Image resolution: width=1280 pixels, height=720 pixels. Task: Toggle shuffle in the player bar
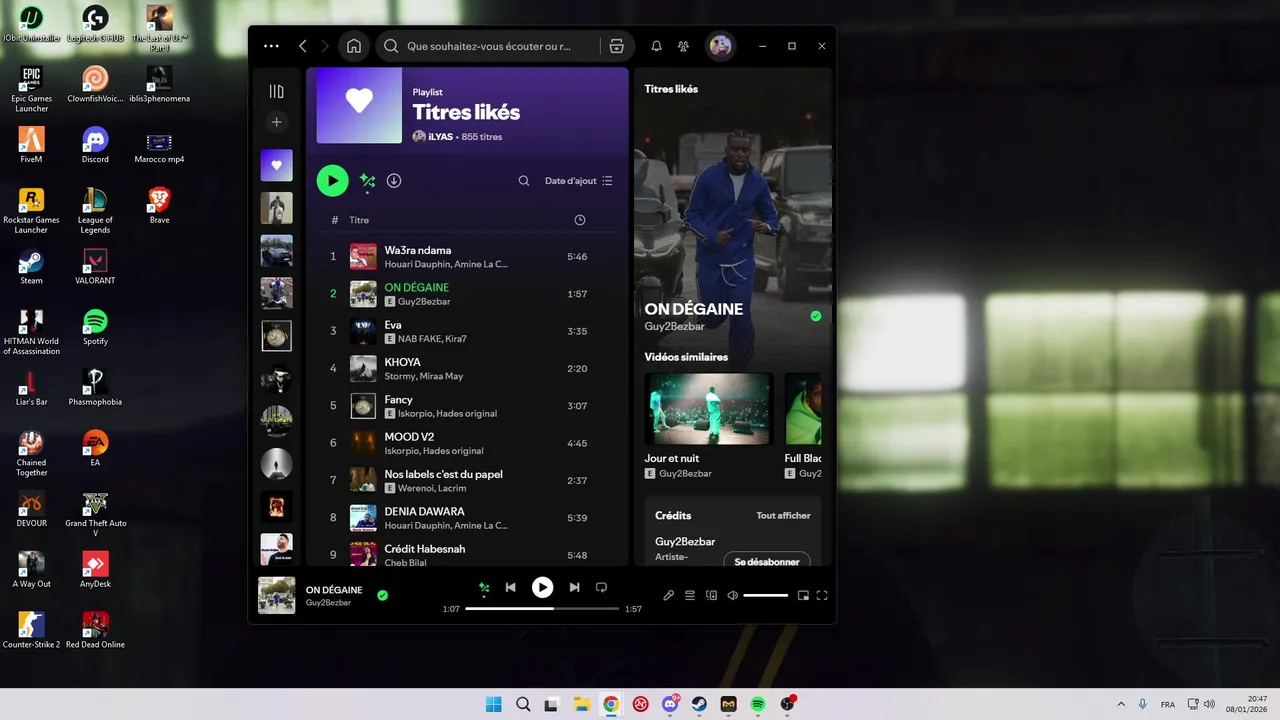pos(484,588)
